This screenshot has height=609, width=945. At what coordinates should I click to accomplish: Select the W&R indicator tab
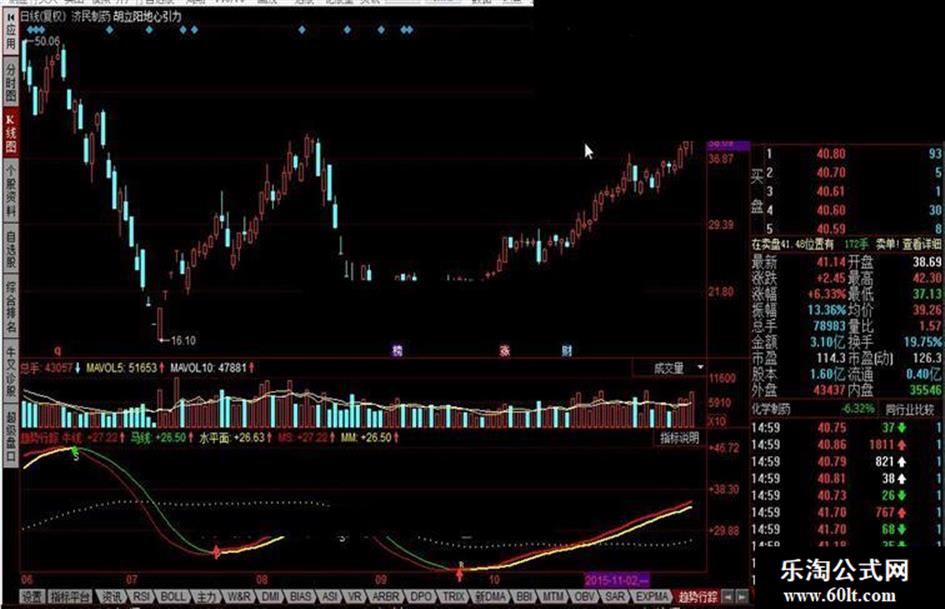[239, 597]
